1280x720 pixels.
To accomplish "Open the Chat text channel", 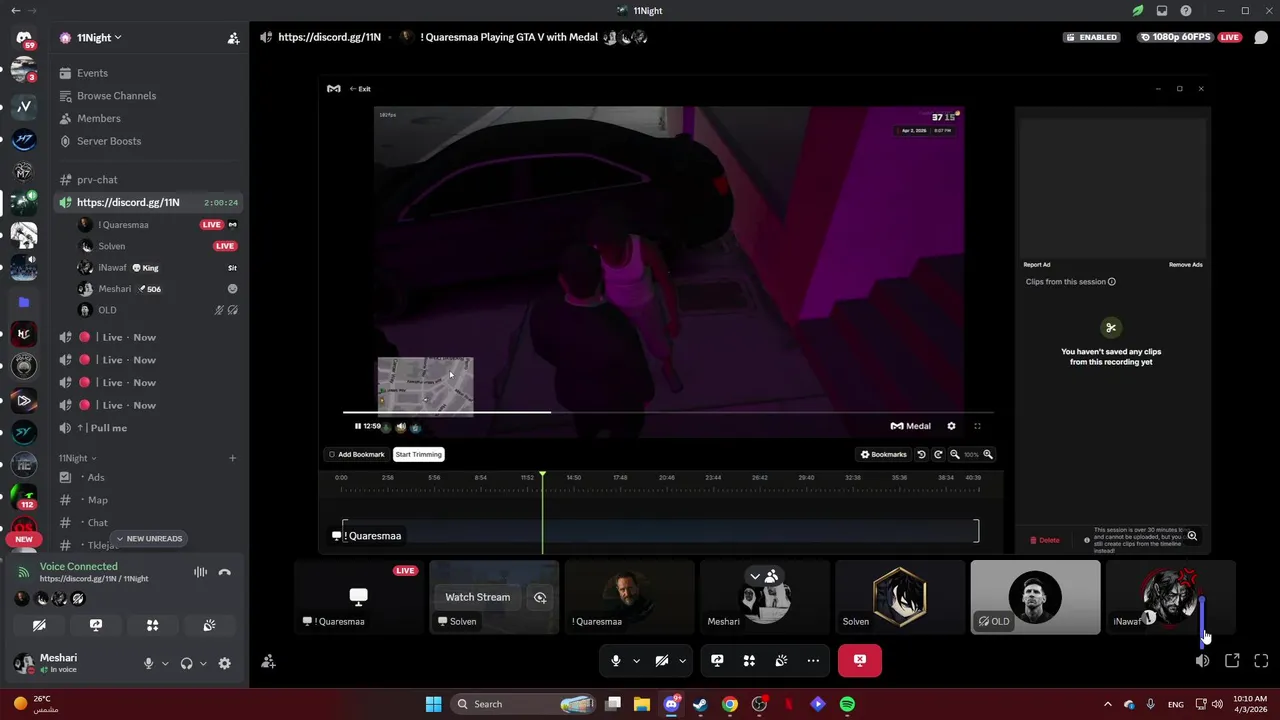I will click(150, 522).
